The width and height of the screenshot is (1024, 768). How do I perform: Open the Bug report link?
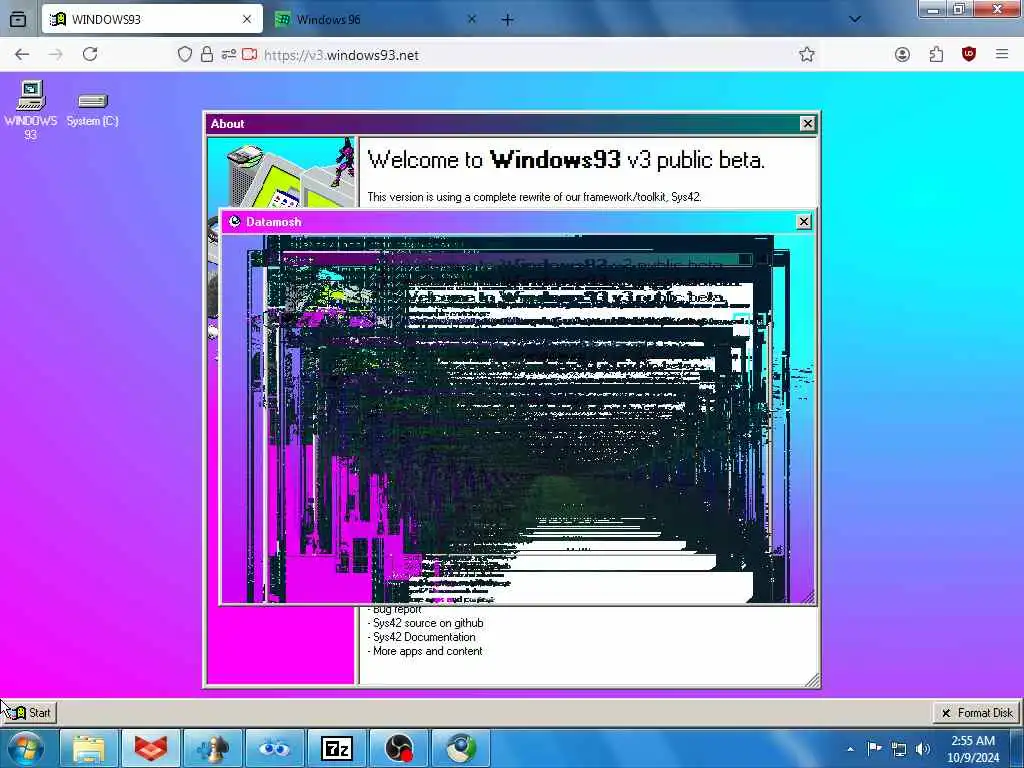[397, 610]
